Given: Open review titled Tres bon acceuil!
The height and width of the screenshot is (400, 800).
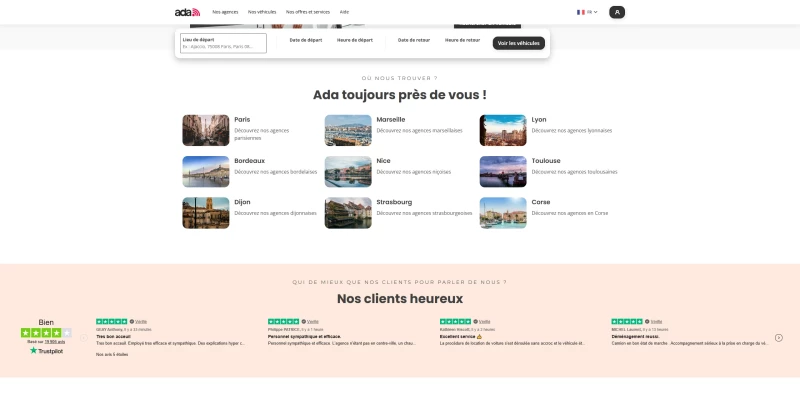Looking at the screenshot, I should click(x=113, y=337).
